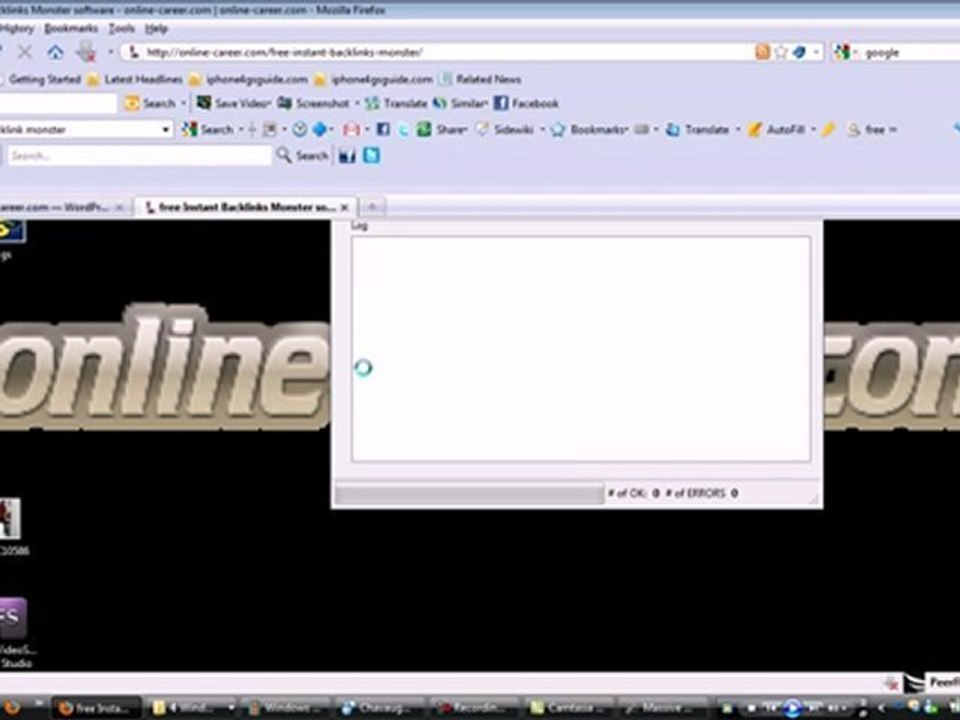Switch to free Insta... Firefox taskbar button
Screen dimensions: 960x720
point(97,708)
